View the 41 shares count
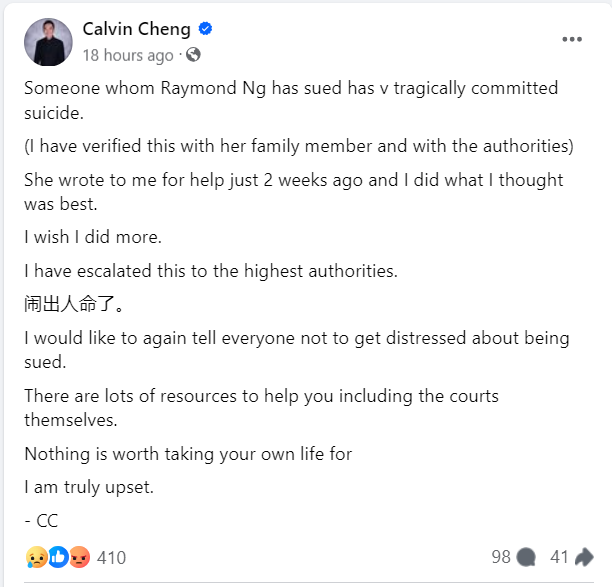612x587 pixels. click(559, 557)
